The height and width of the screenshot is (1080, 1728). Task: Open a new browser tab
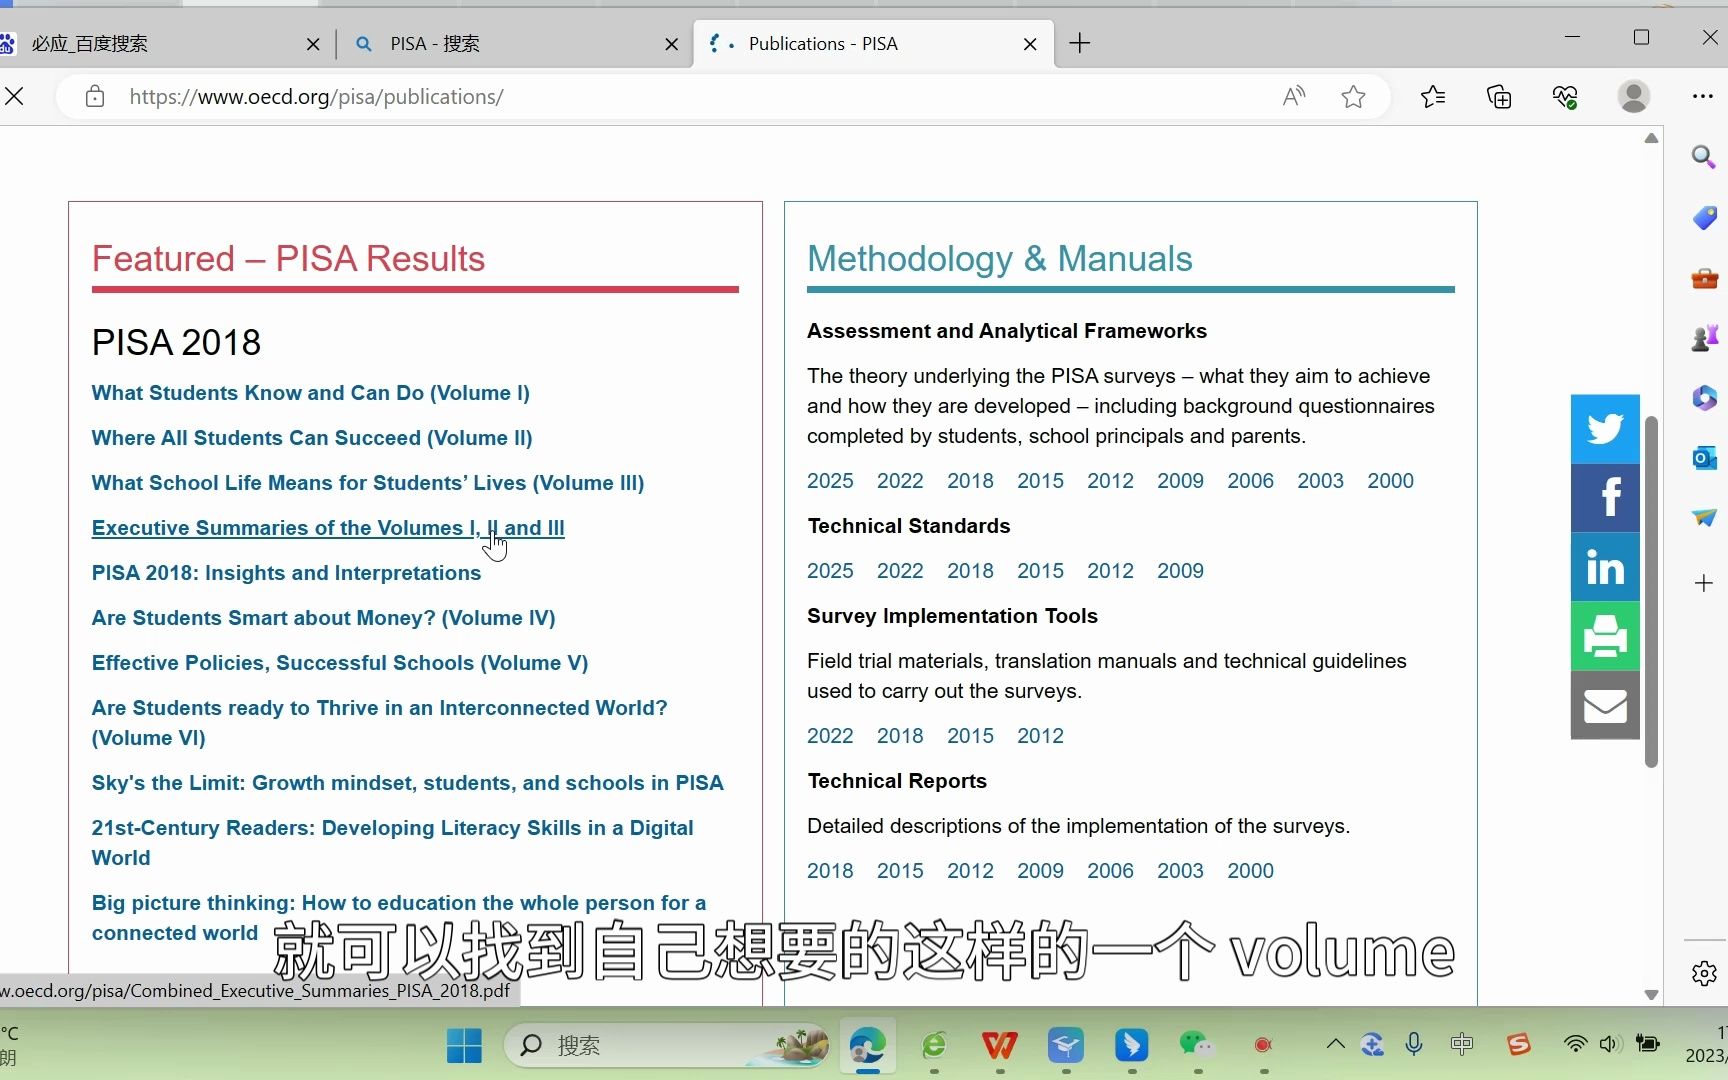point(1080,43)
